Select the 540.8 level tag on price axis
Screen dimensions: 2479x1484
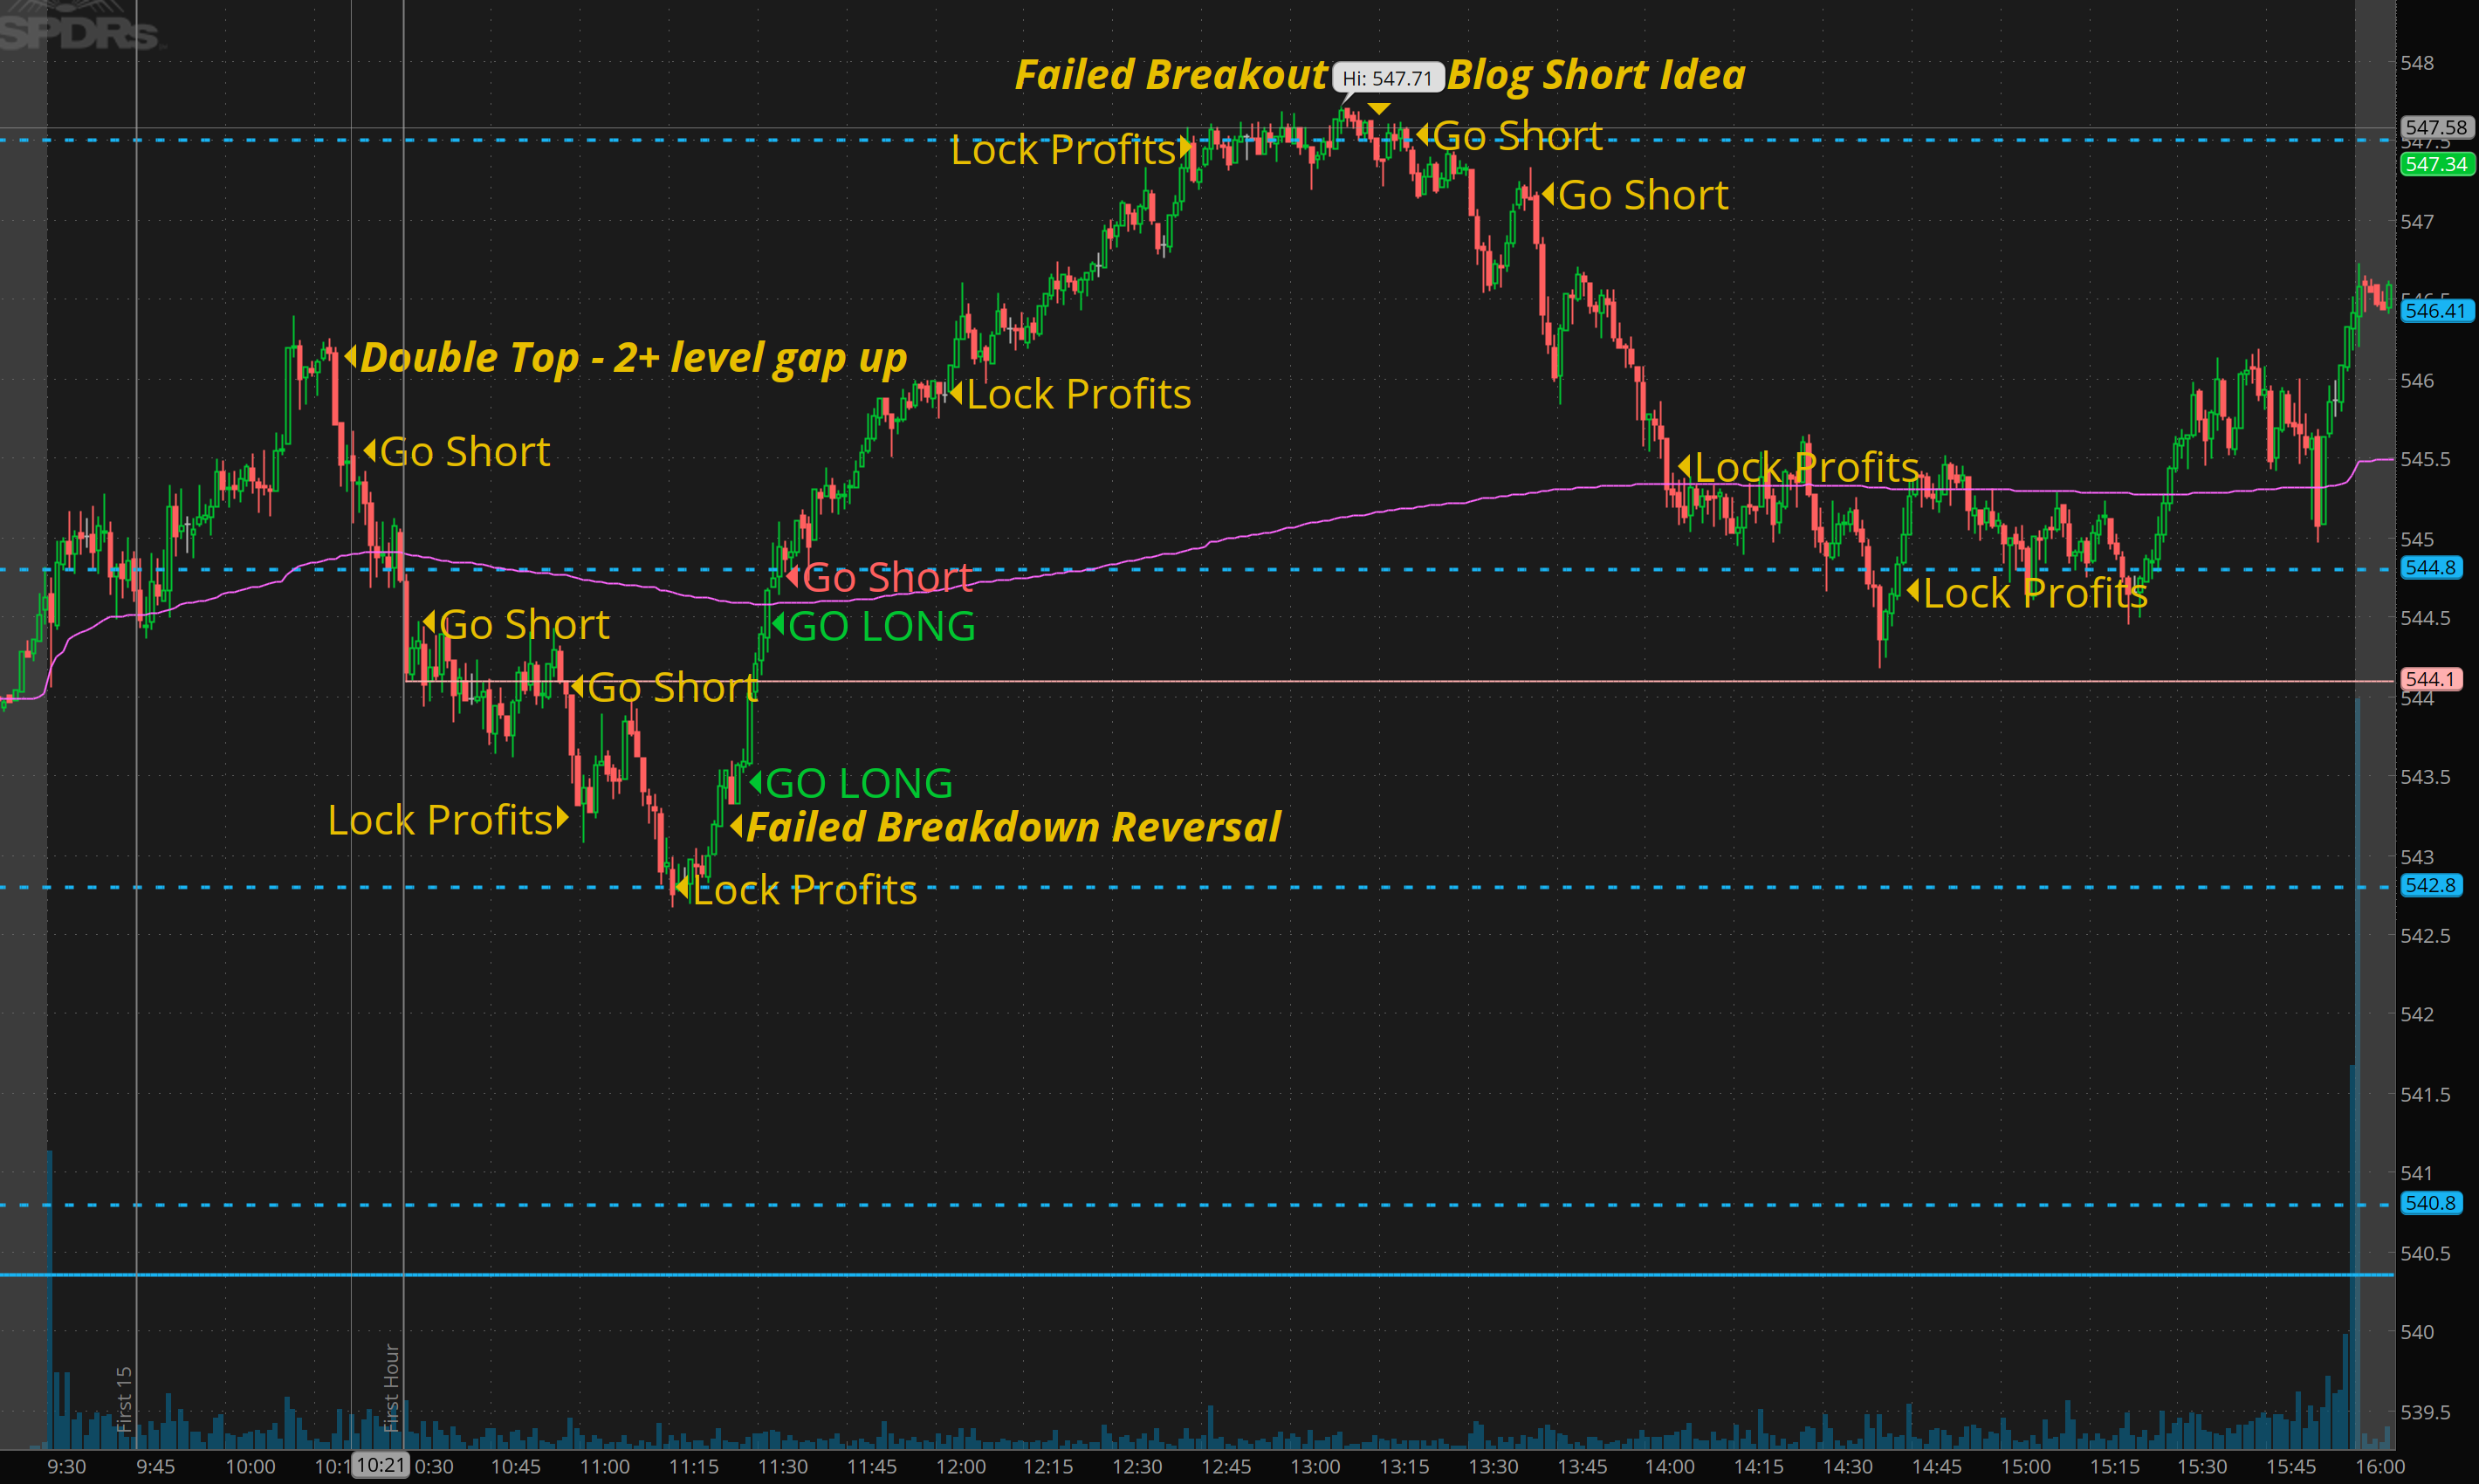pos(2430,1203)
